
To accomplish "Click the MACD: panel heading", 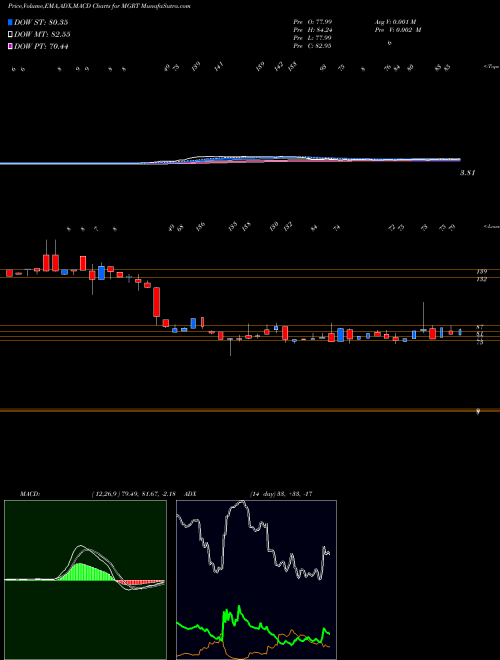I will [29, 494].
